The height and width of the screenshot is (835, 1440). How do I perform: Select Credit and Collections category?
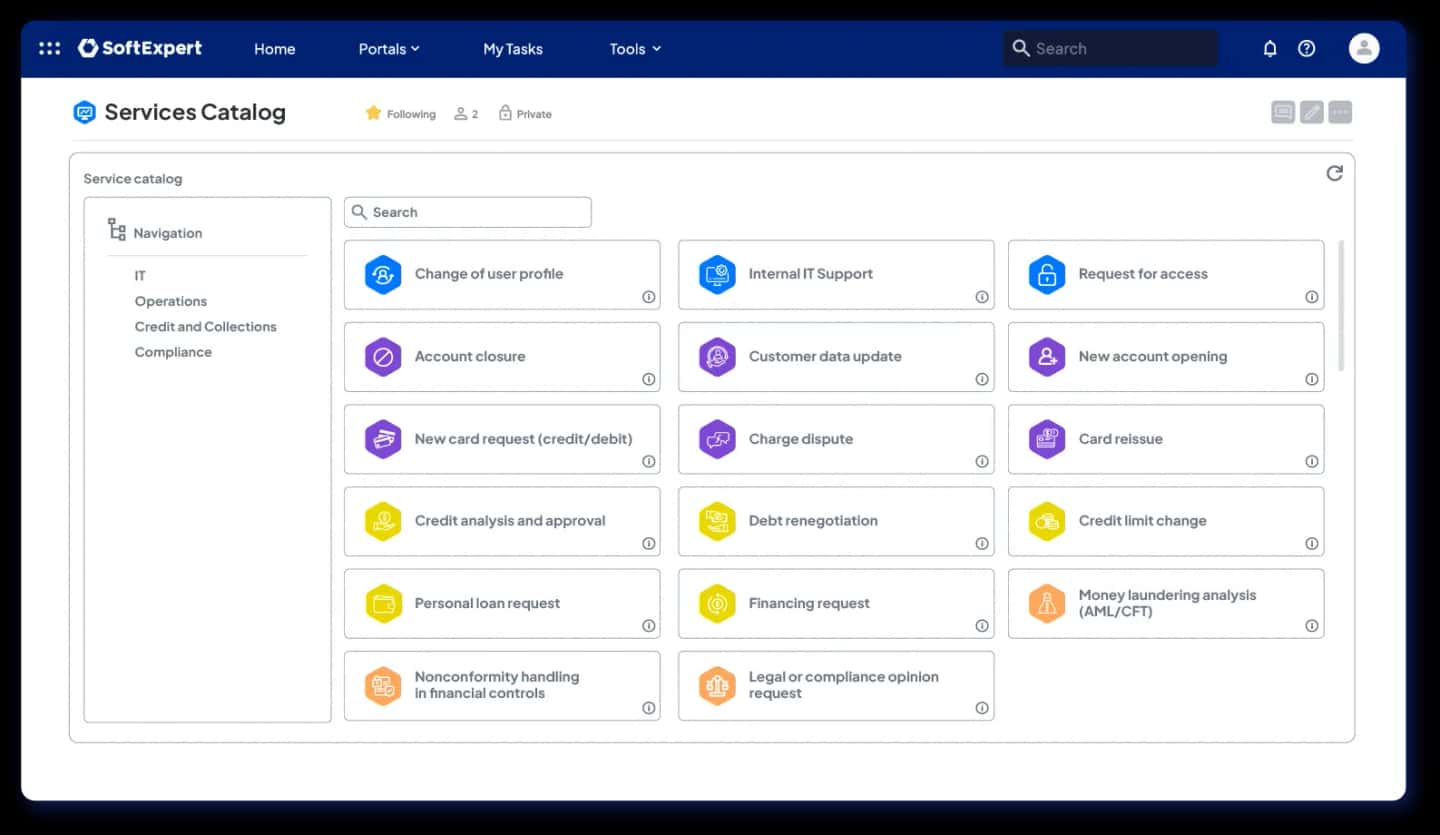(205, 326)
